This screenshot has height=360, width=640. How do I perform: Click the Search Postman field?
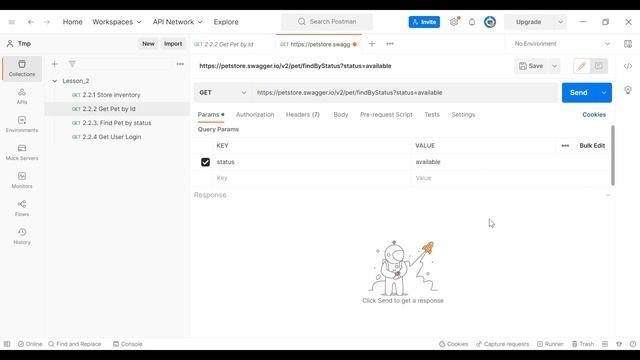327,22
